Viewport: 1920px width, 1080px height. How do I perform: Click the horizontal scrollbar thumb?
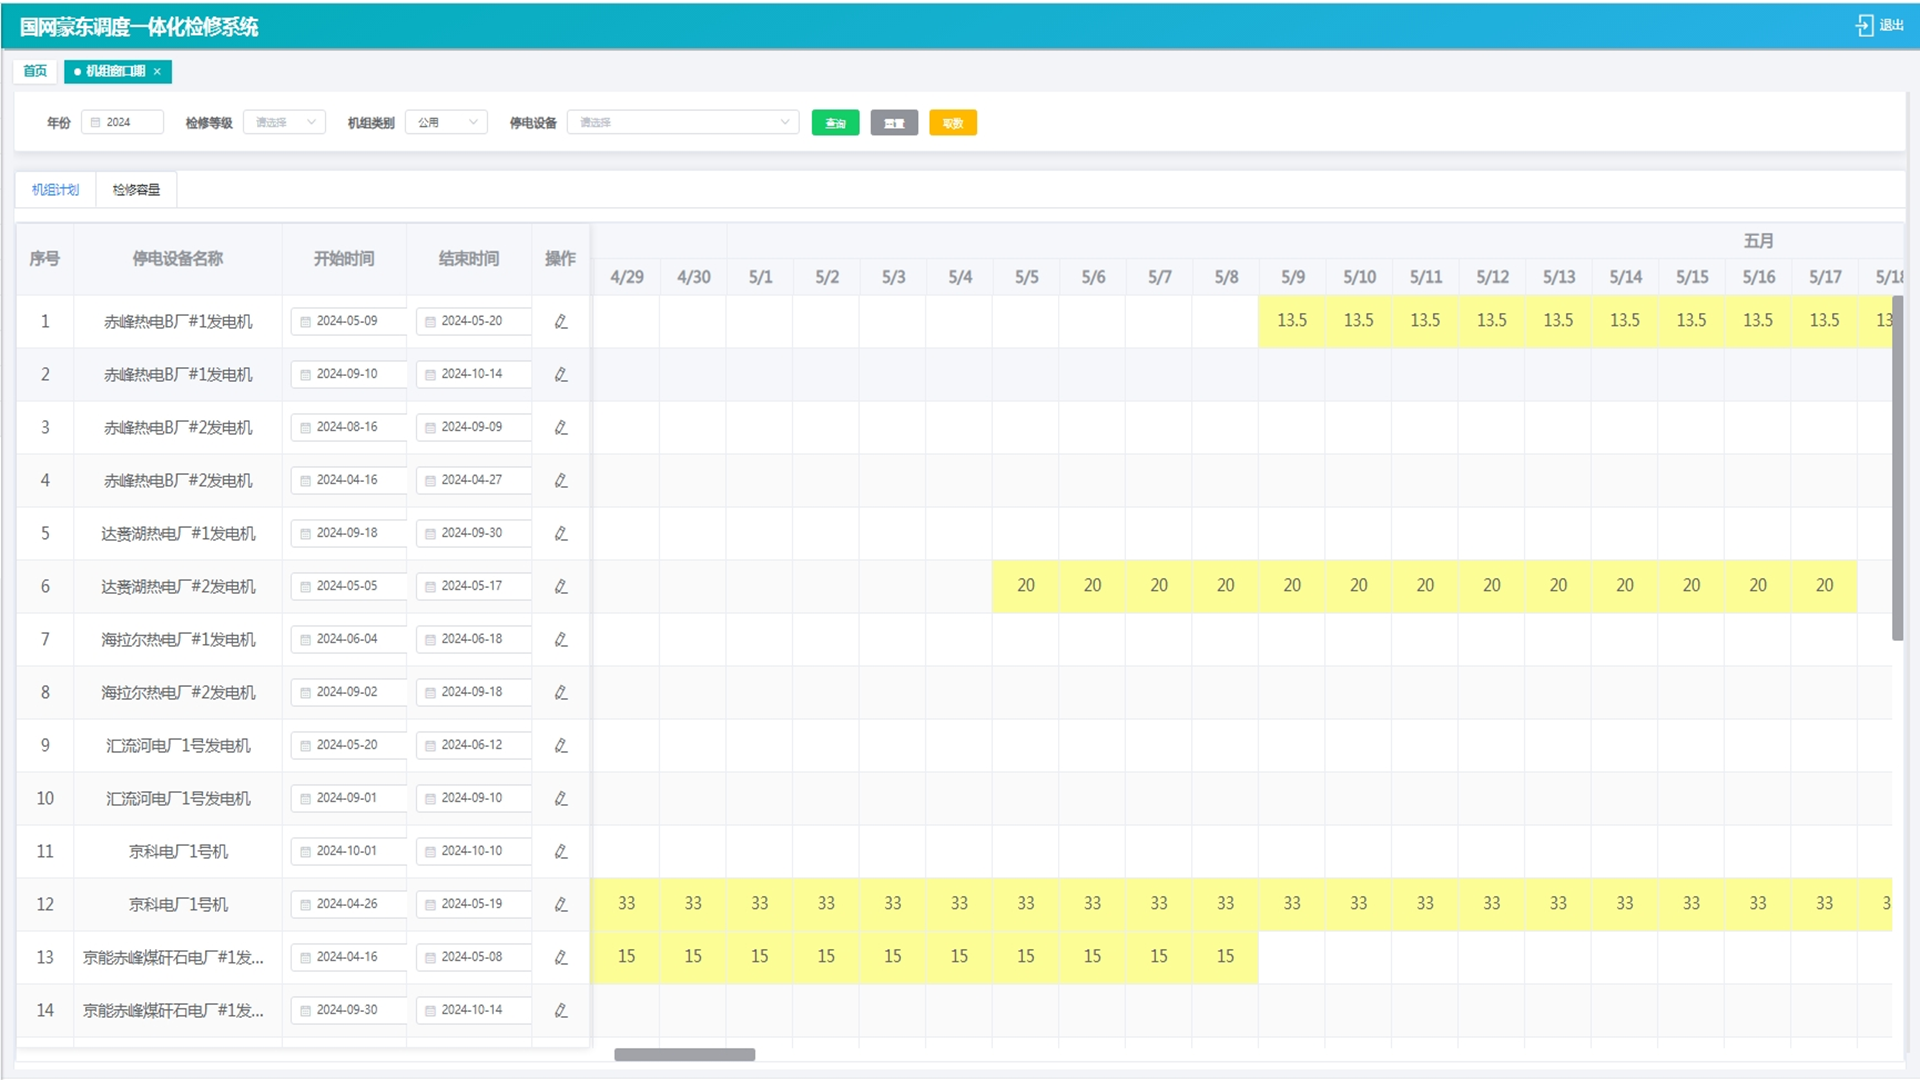684,1054
